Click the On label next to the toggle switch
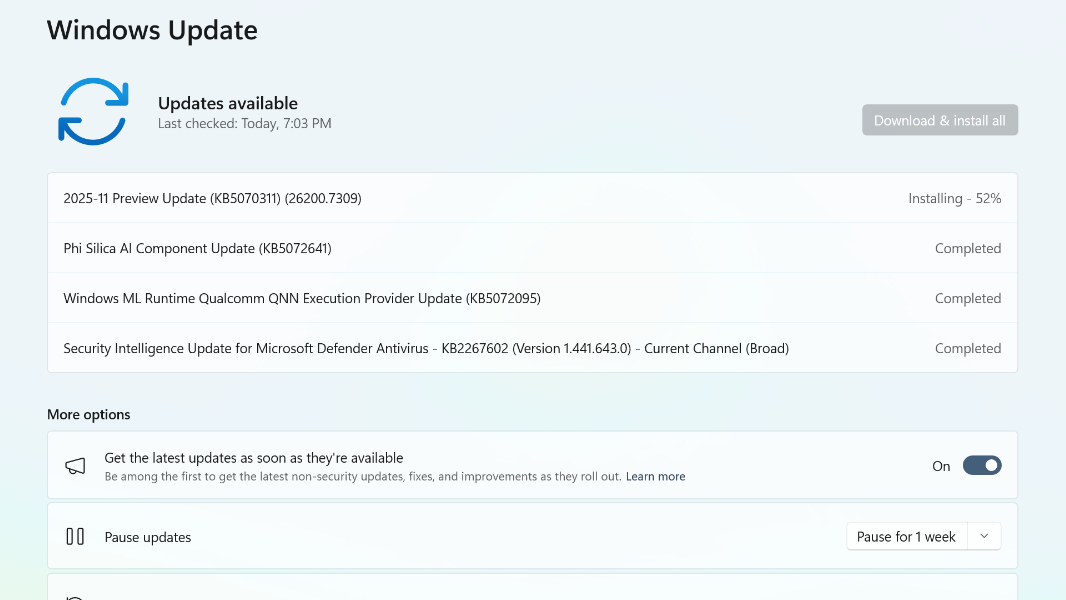The image size is (1066, 600). pos(941,466)
